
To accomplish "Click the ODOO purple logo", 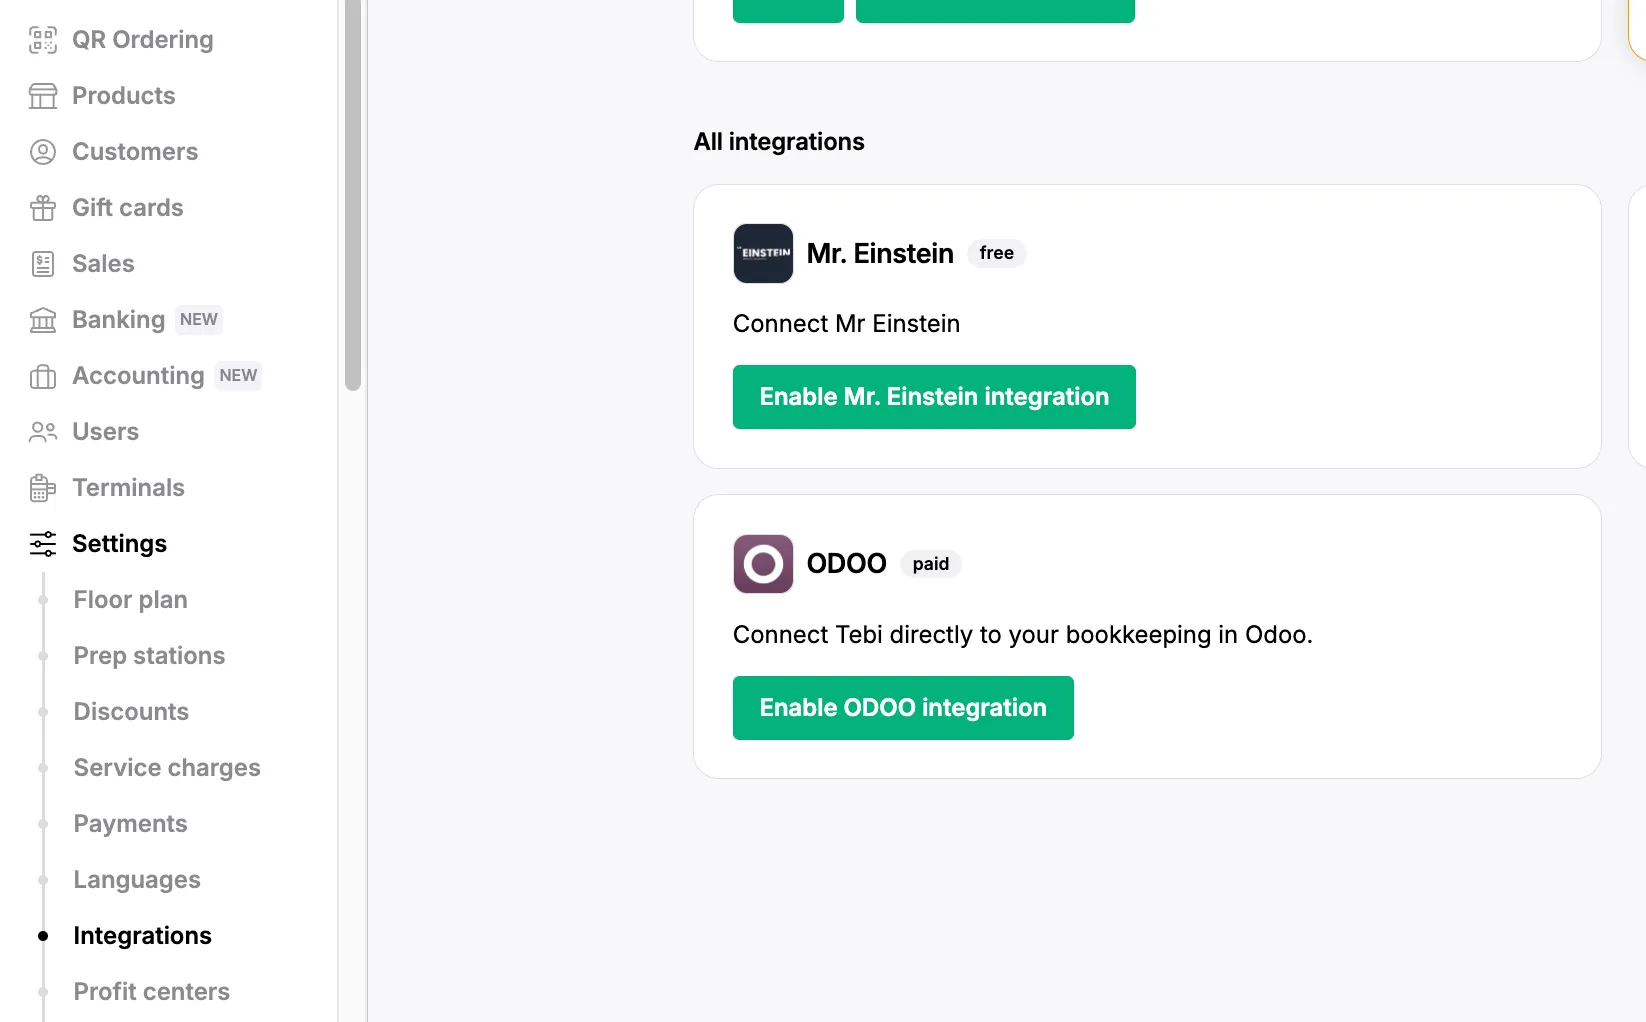I will pos(763,564).
